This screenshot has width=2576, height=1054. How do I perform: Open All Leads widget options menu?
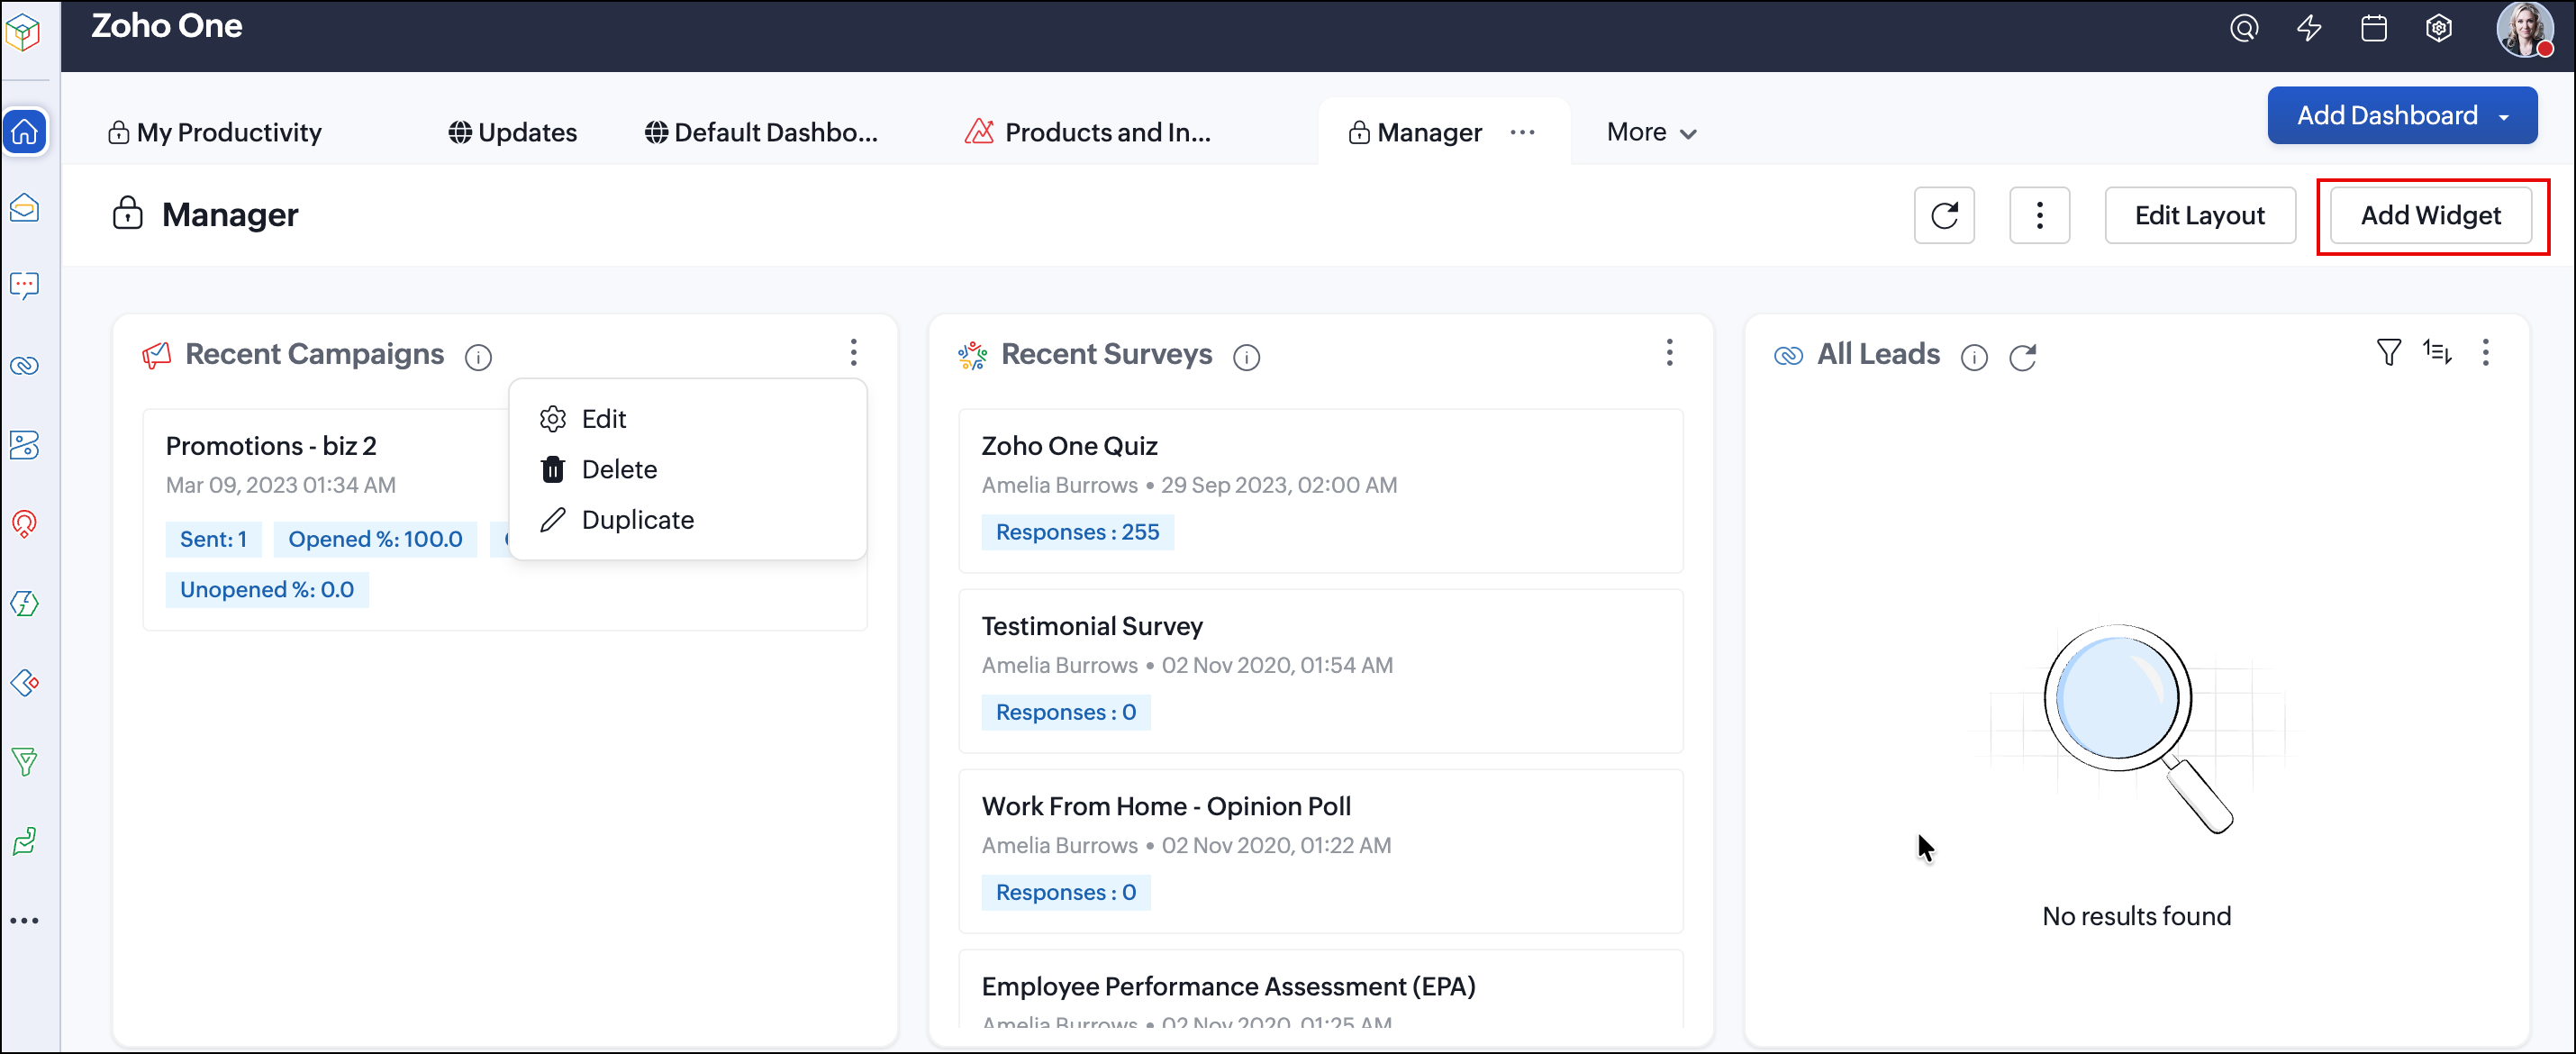(2486, 353)
